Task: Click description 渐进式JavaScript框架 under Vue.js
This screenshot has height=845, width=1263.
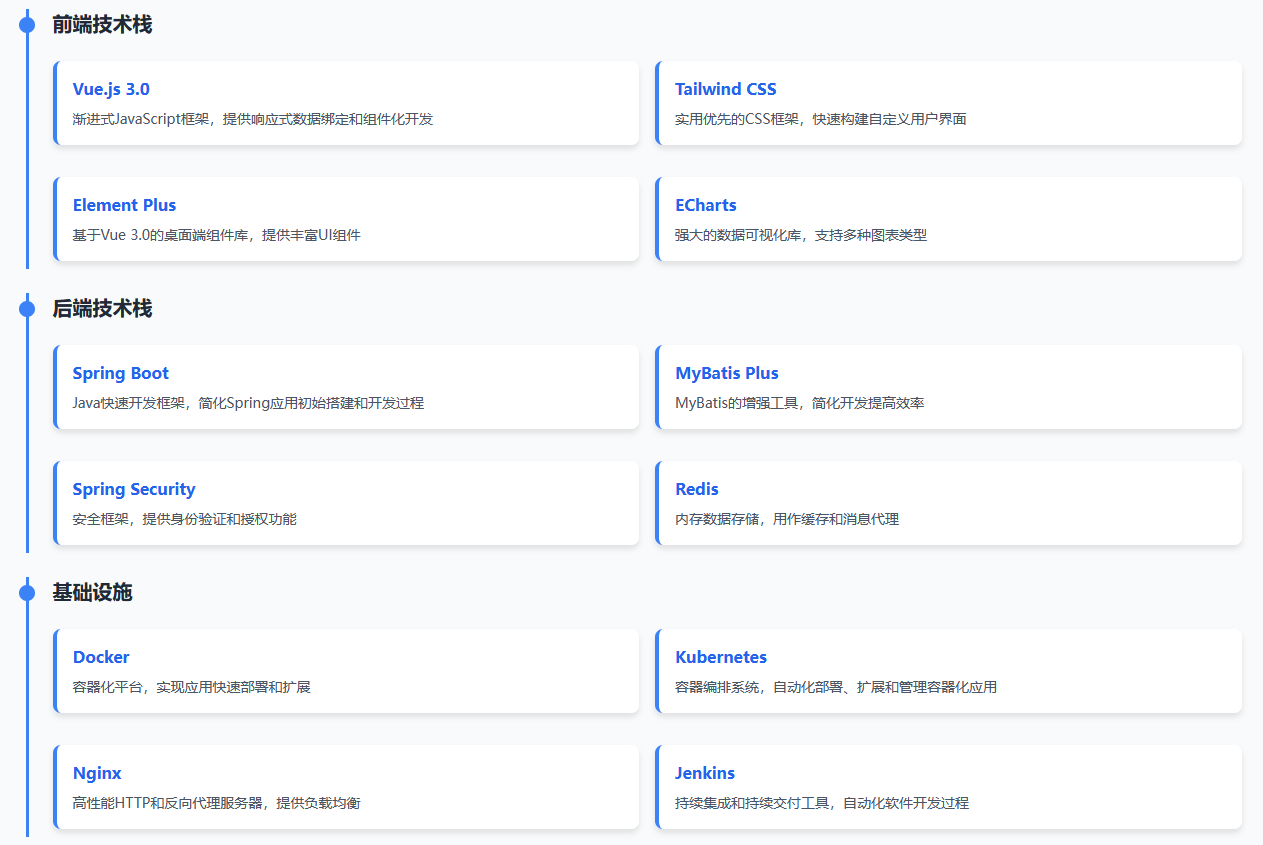Action: [253, 119]
